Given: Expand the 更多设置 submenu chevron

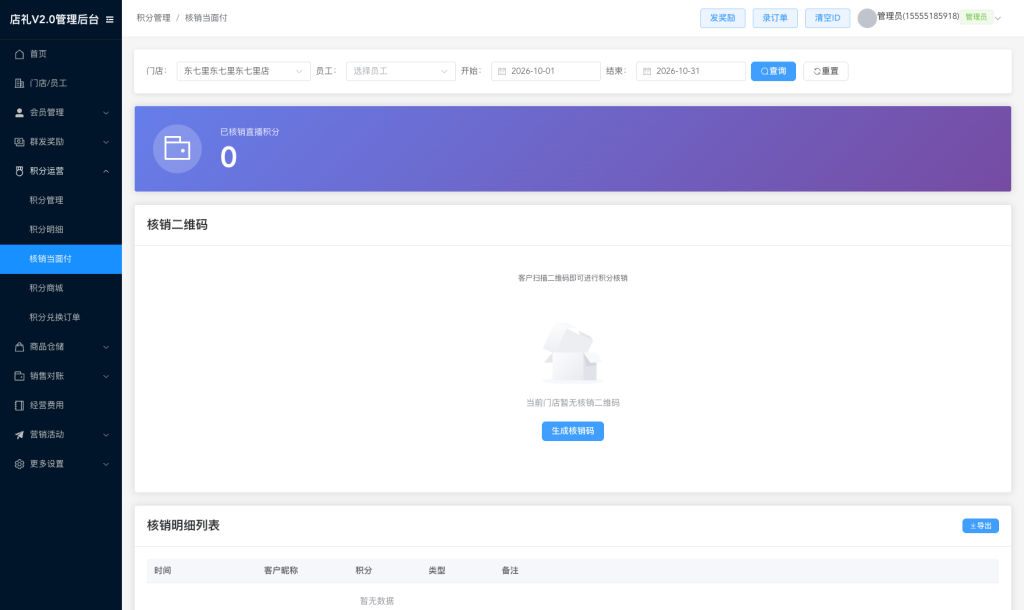Looking at the screenshot, I should click(x=106, y=464).
